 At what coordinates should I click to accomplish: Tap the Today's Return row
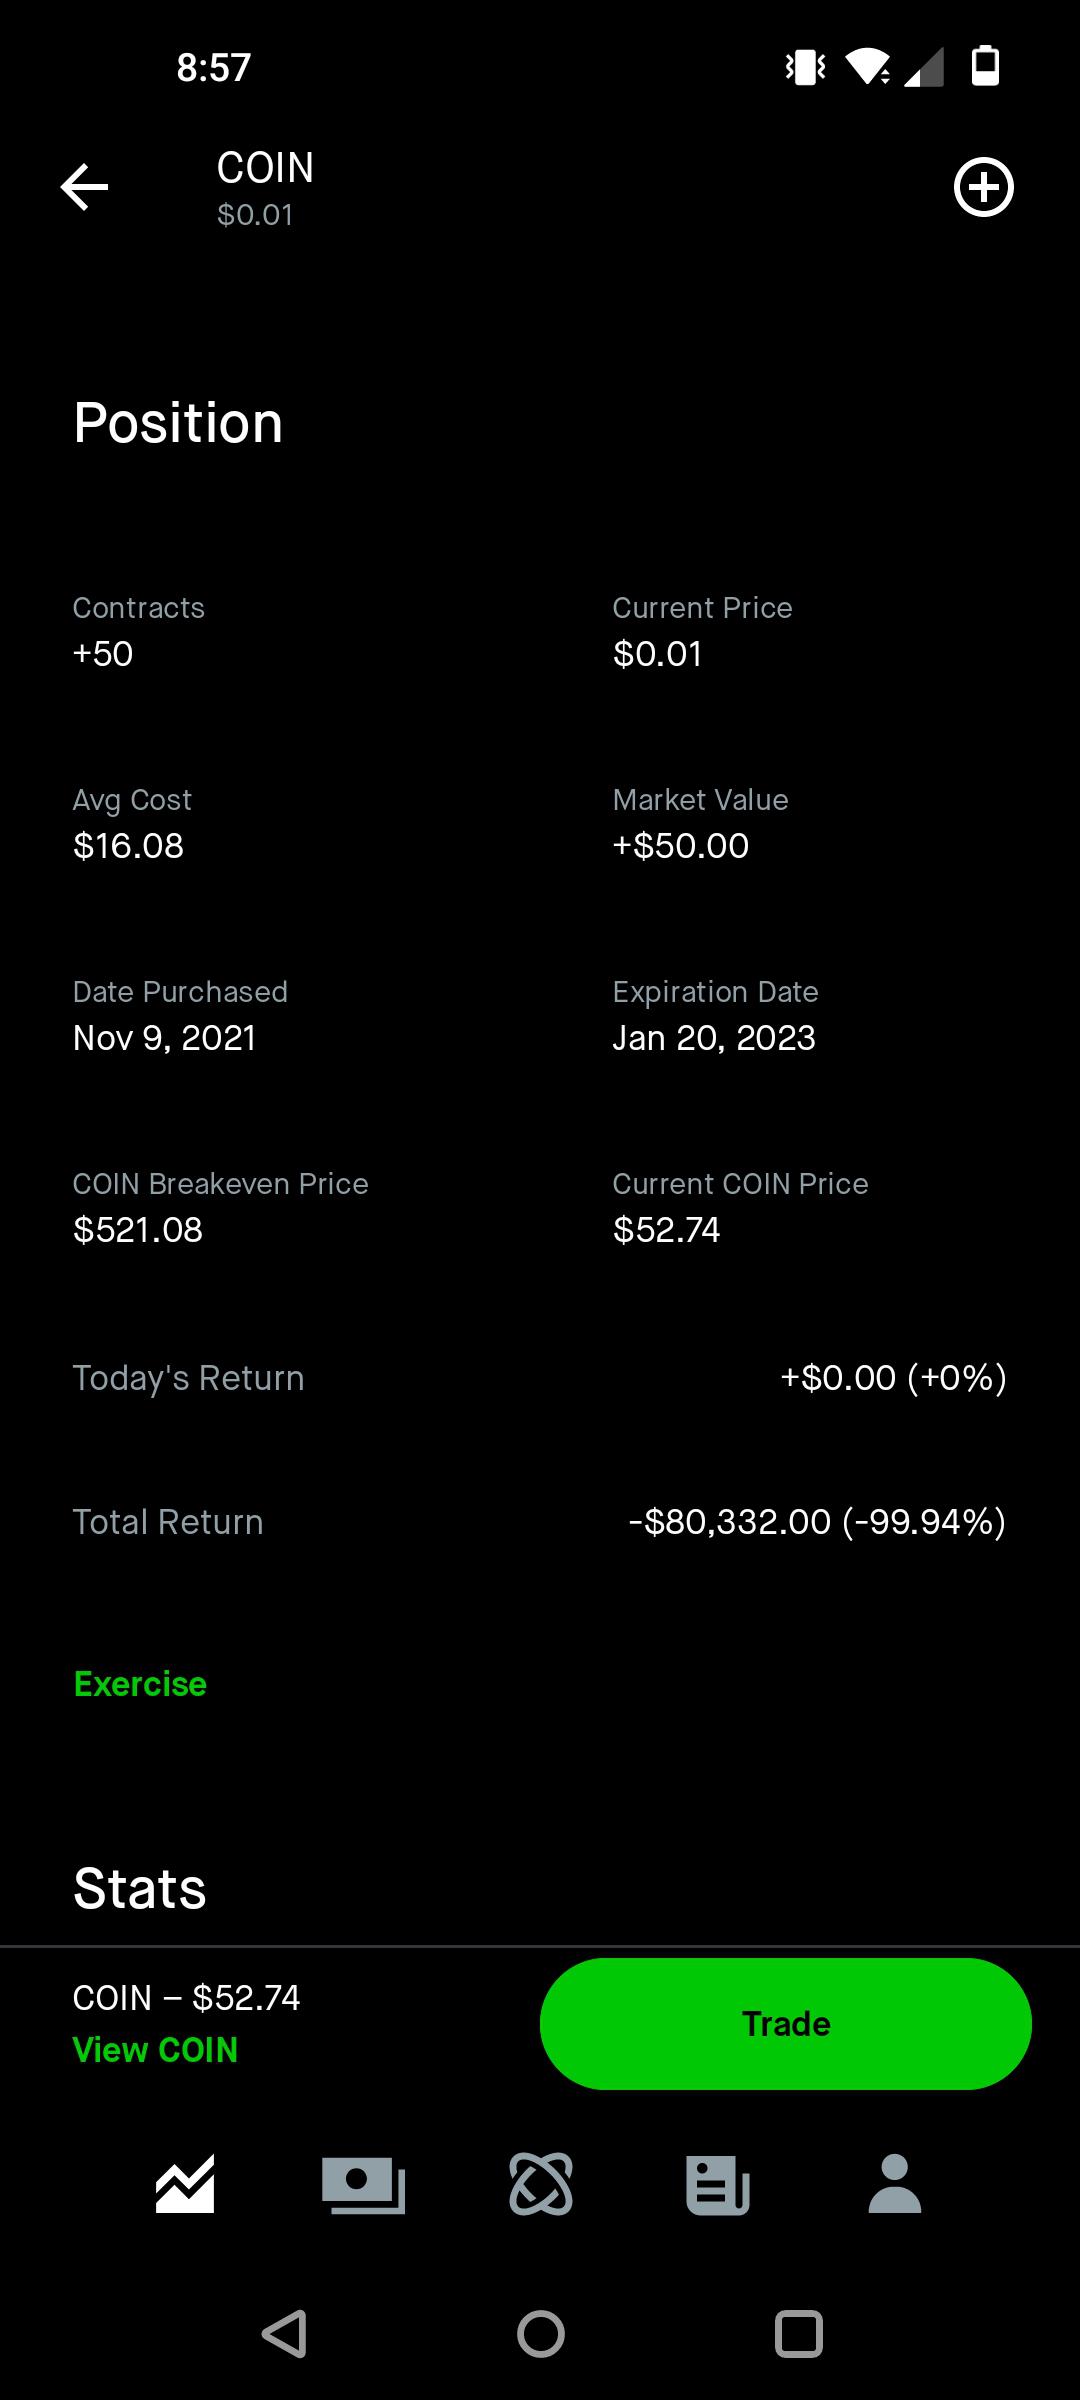pos(540,1378)
